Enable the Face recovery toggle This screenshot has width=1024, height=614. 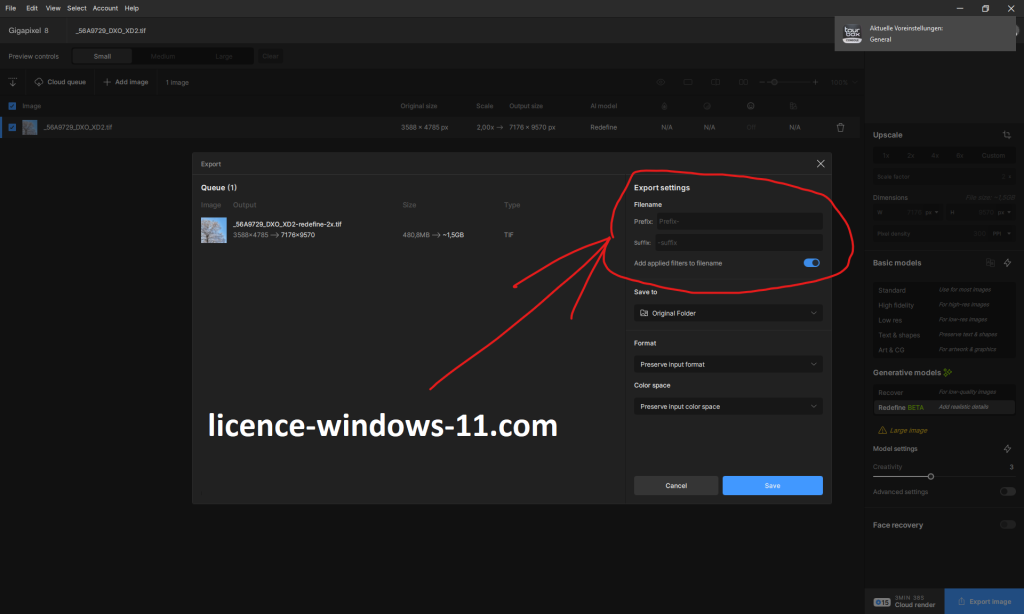pos(1007,525)
